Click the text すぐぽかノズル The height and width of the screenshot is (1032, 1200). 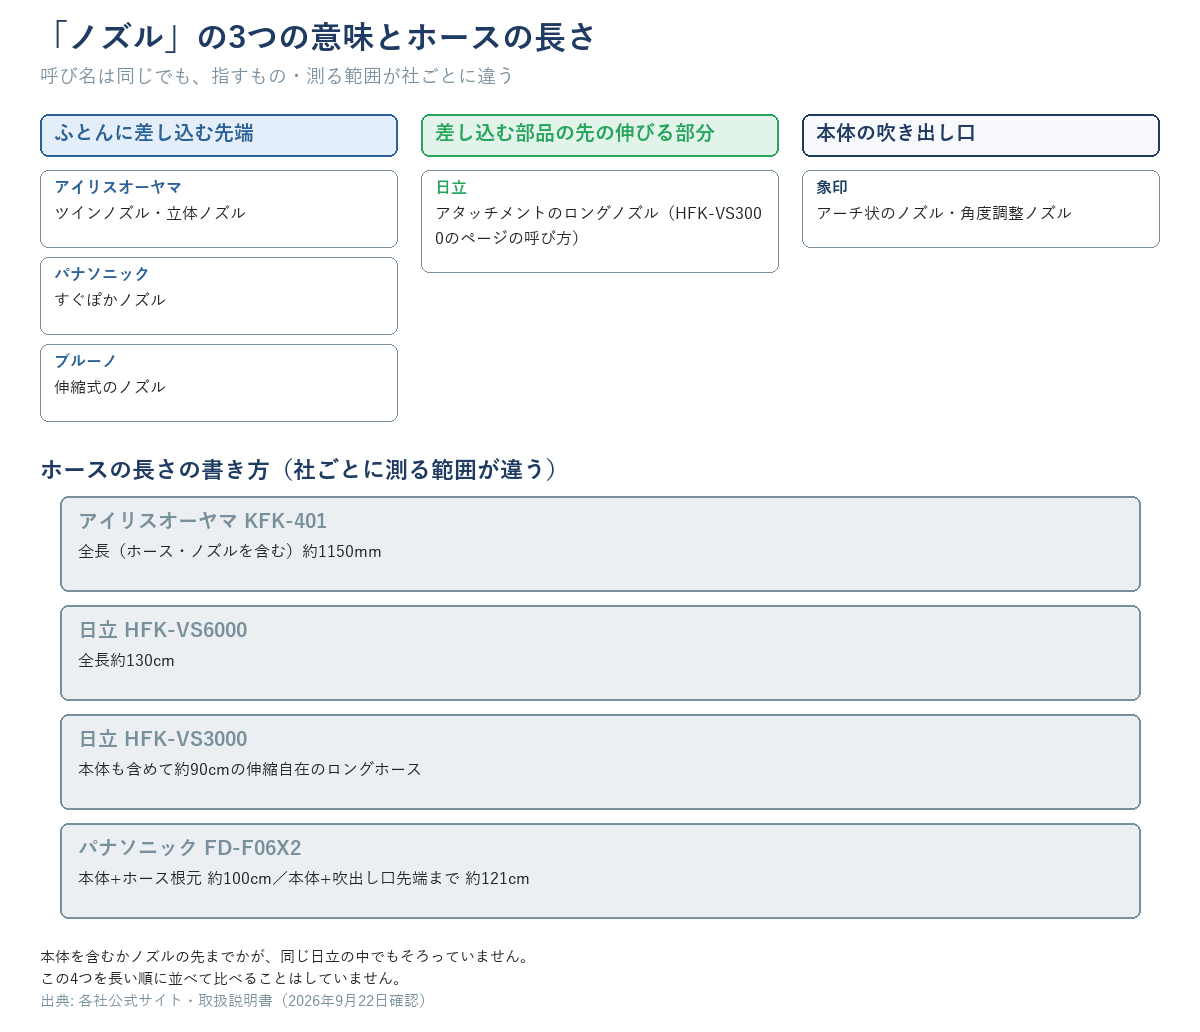point(110,300)
